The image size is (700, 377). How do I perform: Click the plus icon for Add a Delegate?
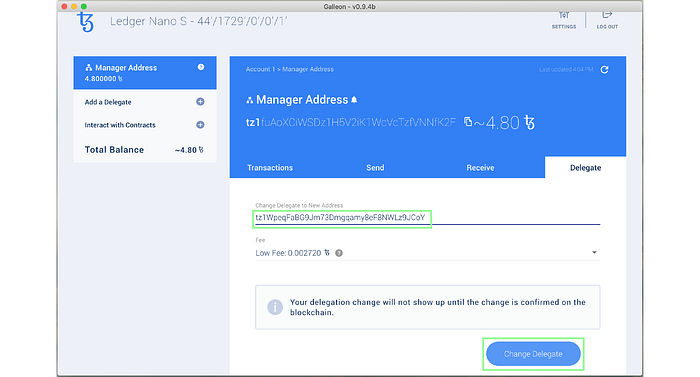(x=200, y=102)
